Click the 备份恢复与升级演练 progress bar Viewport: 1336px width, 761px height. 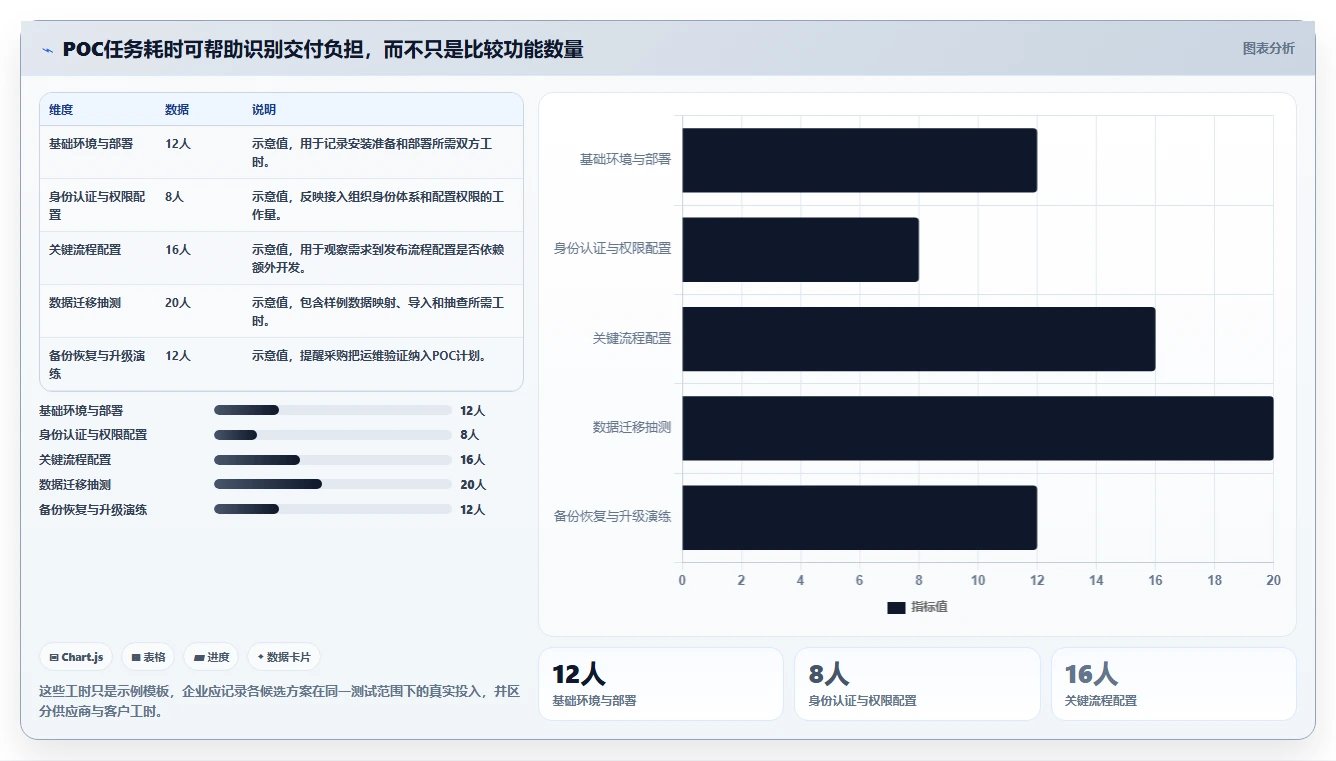(333, 509)
